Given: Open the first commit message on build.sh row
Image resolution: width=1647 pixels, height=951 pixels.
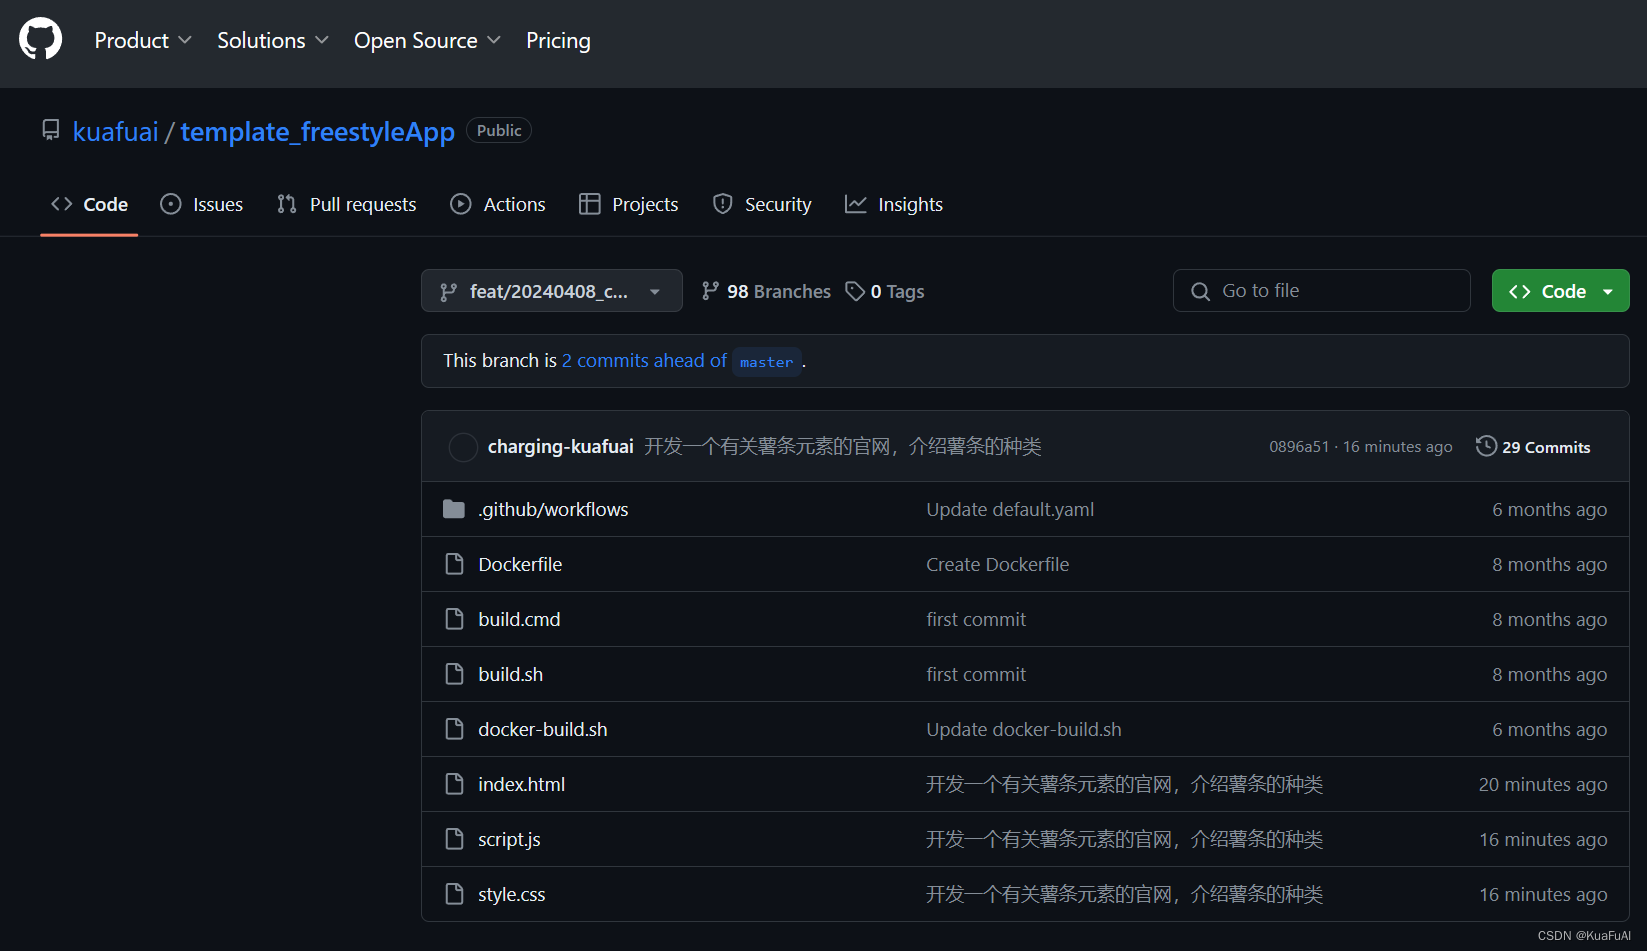Looking at the screenshot, I should pyautogui.click(x=976, y=674).
